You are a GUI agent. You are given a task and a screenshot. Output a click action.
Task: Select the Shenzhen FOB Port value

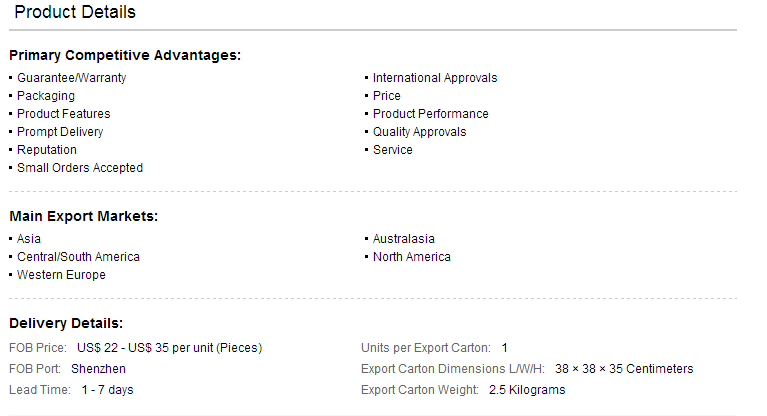point(98,369)
